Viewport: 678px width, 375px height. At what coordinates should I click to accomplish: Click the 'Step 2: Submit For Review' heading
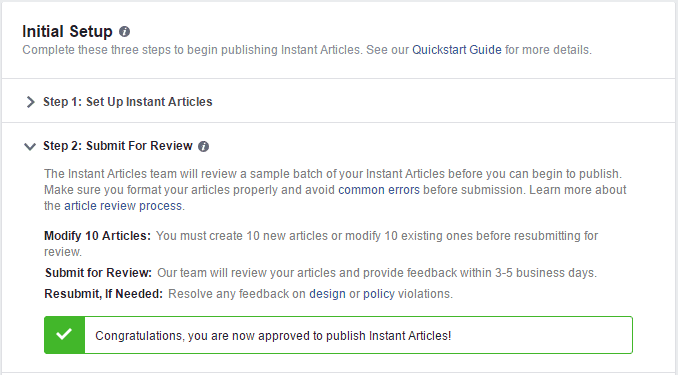pyautogui.click(x=118, y=146)
